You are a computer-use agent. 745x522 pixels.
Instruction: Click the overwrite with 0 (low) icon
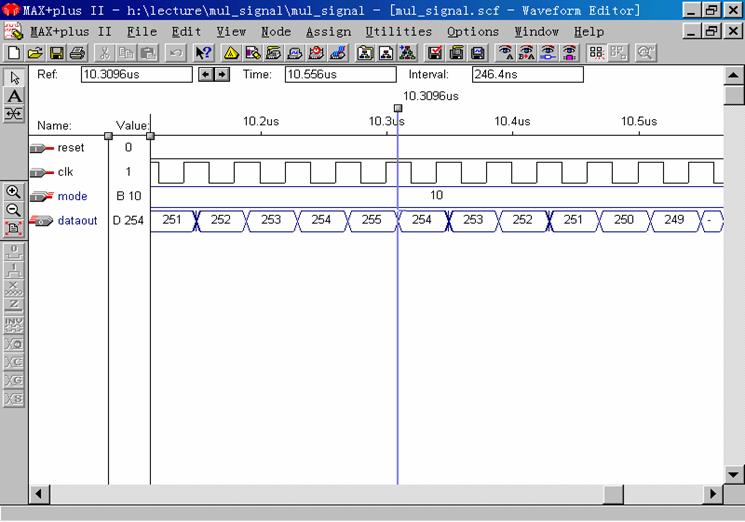14,251
